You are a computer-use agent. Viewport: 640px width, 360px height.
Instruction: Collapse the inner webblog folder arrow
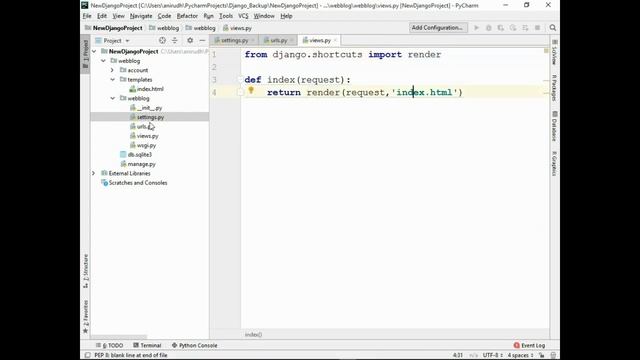pyautogui.click(x=113, y=98)
